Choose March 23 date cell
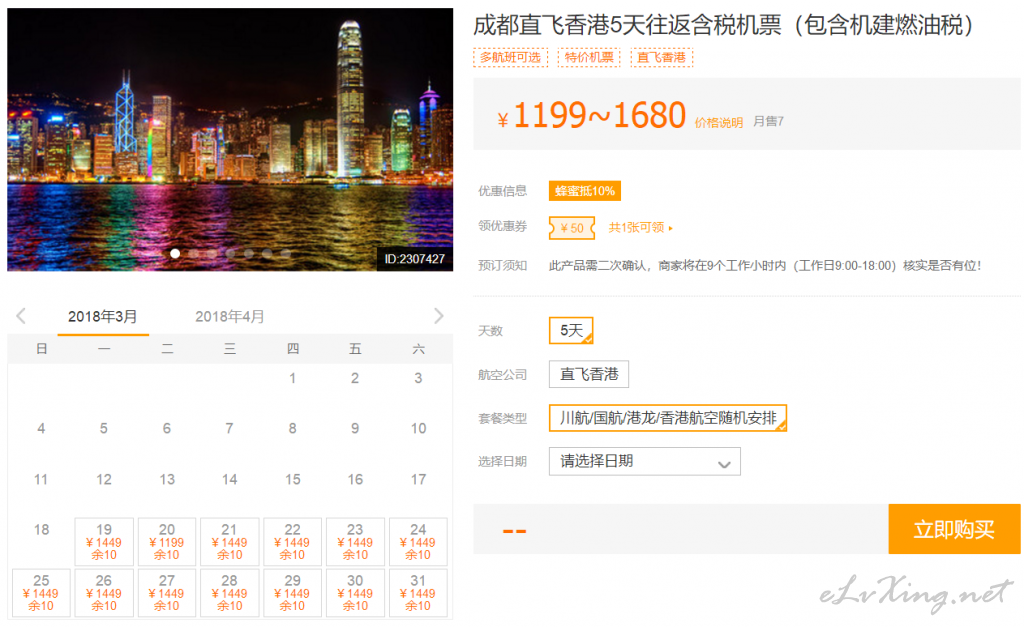 (355, 541)
